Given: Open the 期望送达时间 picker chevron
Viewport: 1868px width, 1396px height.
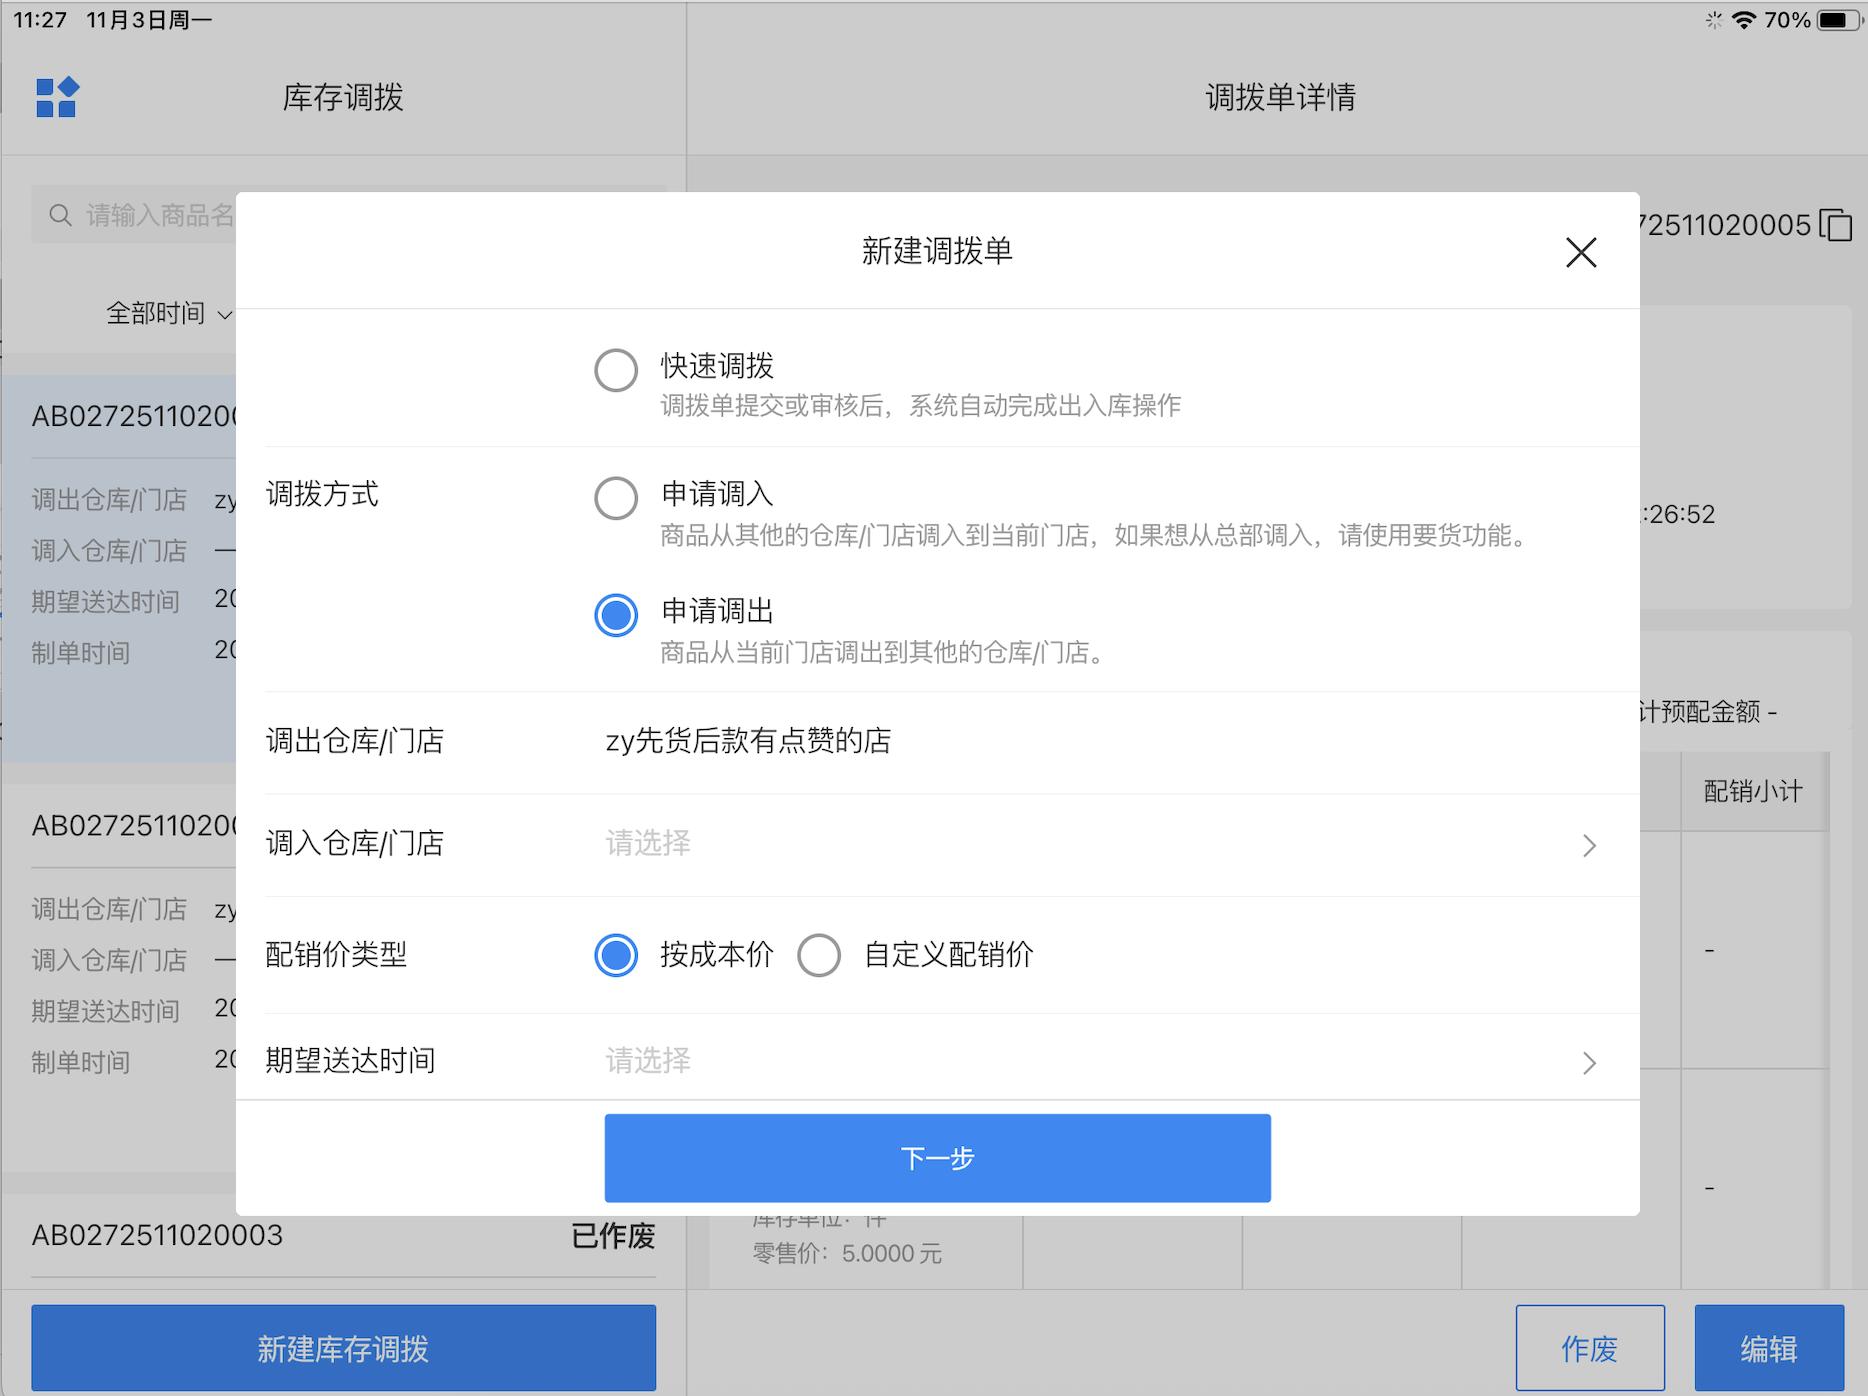Looking at the screenshot, I should tap(1589, 1062).
